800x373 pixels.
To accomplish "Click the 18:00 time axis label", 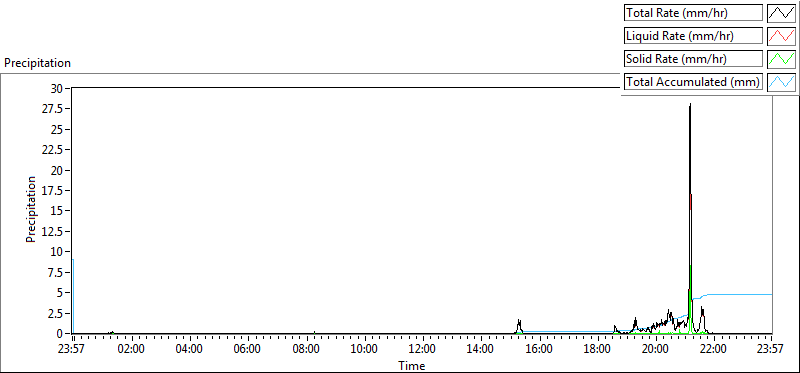I will pos(597,350).
